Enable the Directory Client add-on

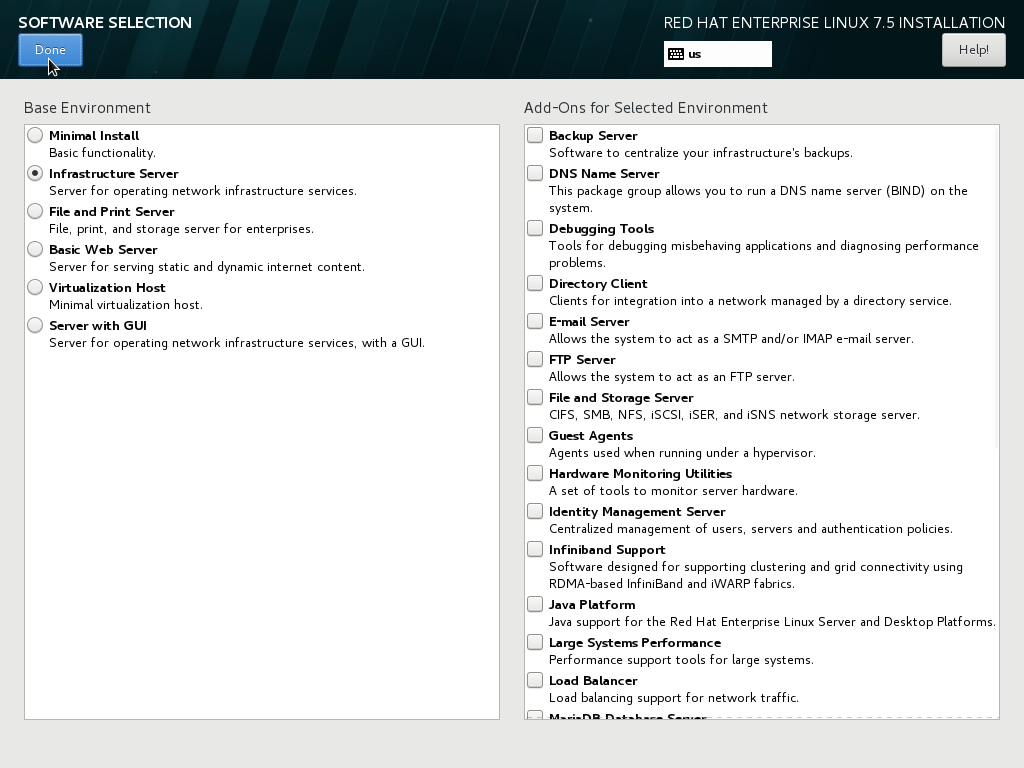click(x=535, y=283)
